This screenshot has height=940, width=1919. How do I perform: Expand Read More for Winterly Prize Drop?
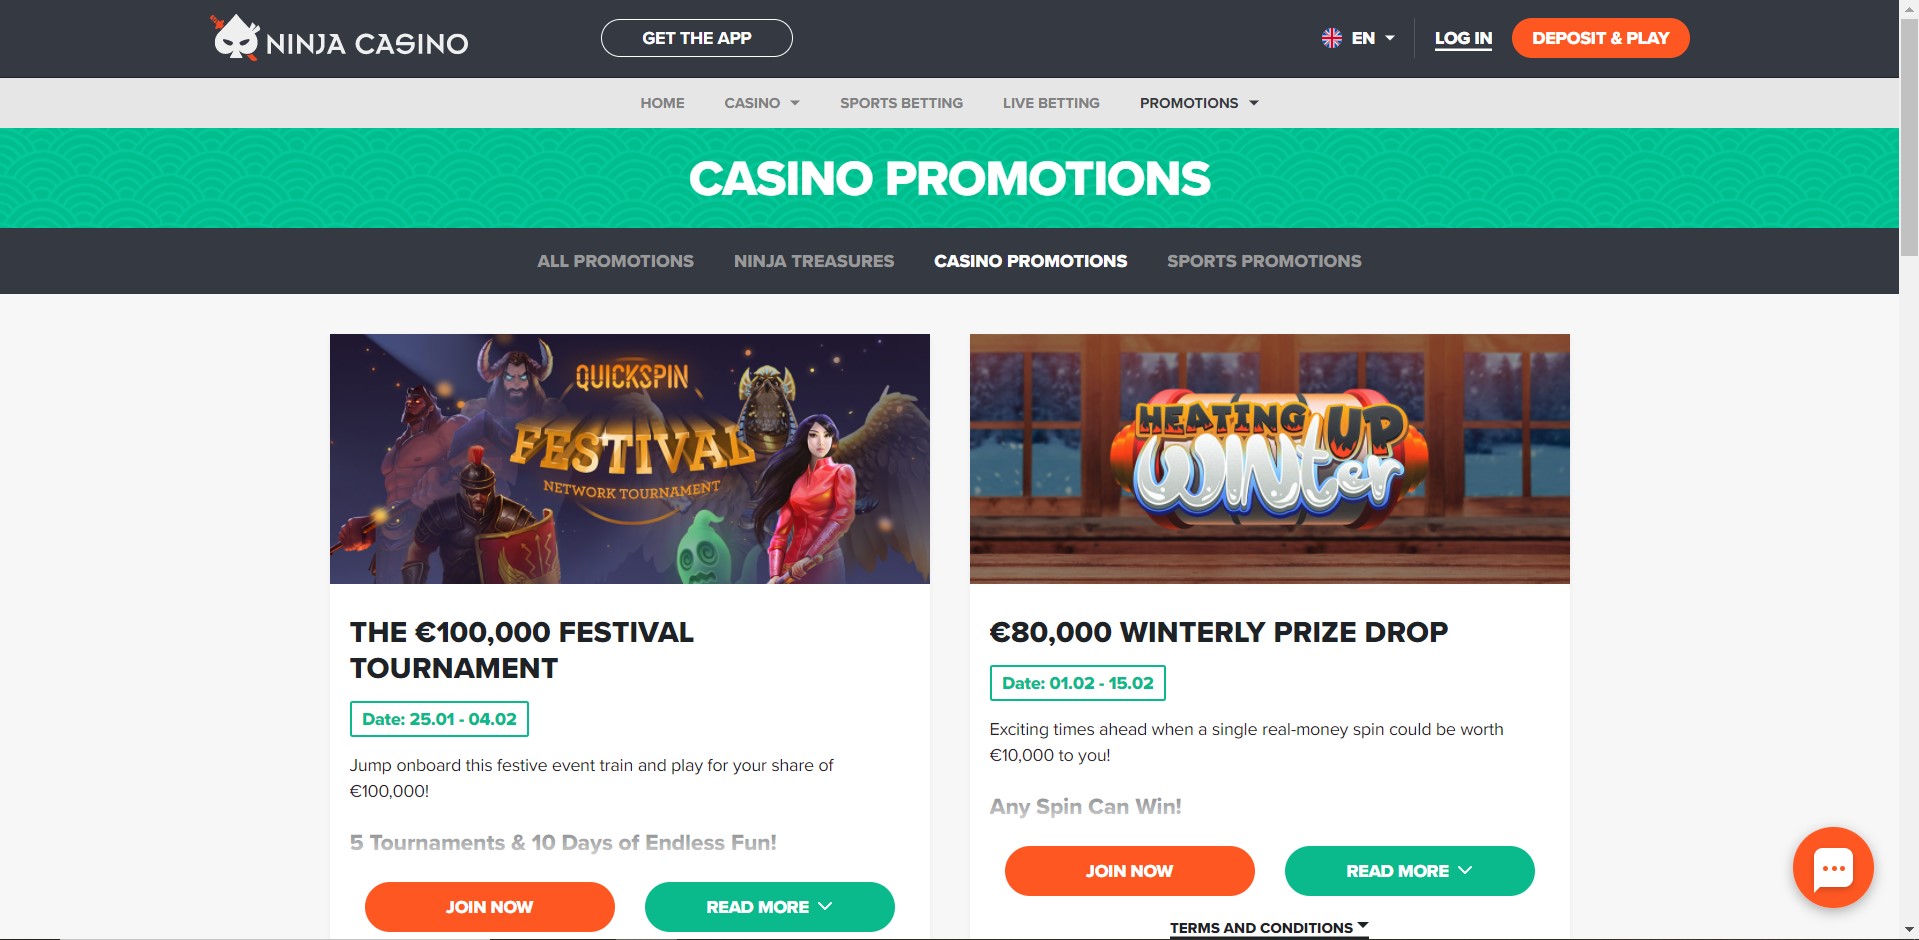1409,871
